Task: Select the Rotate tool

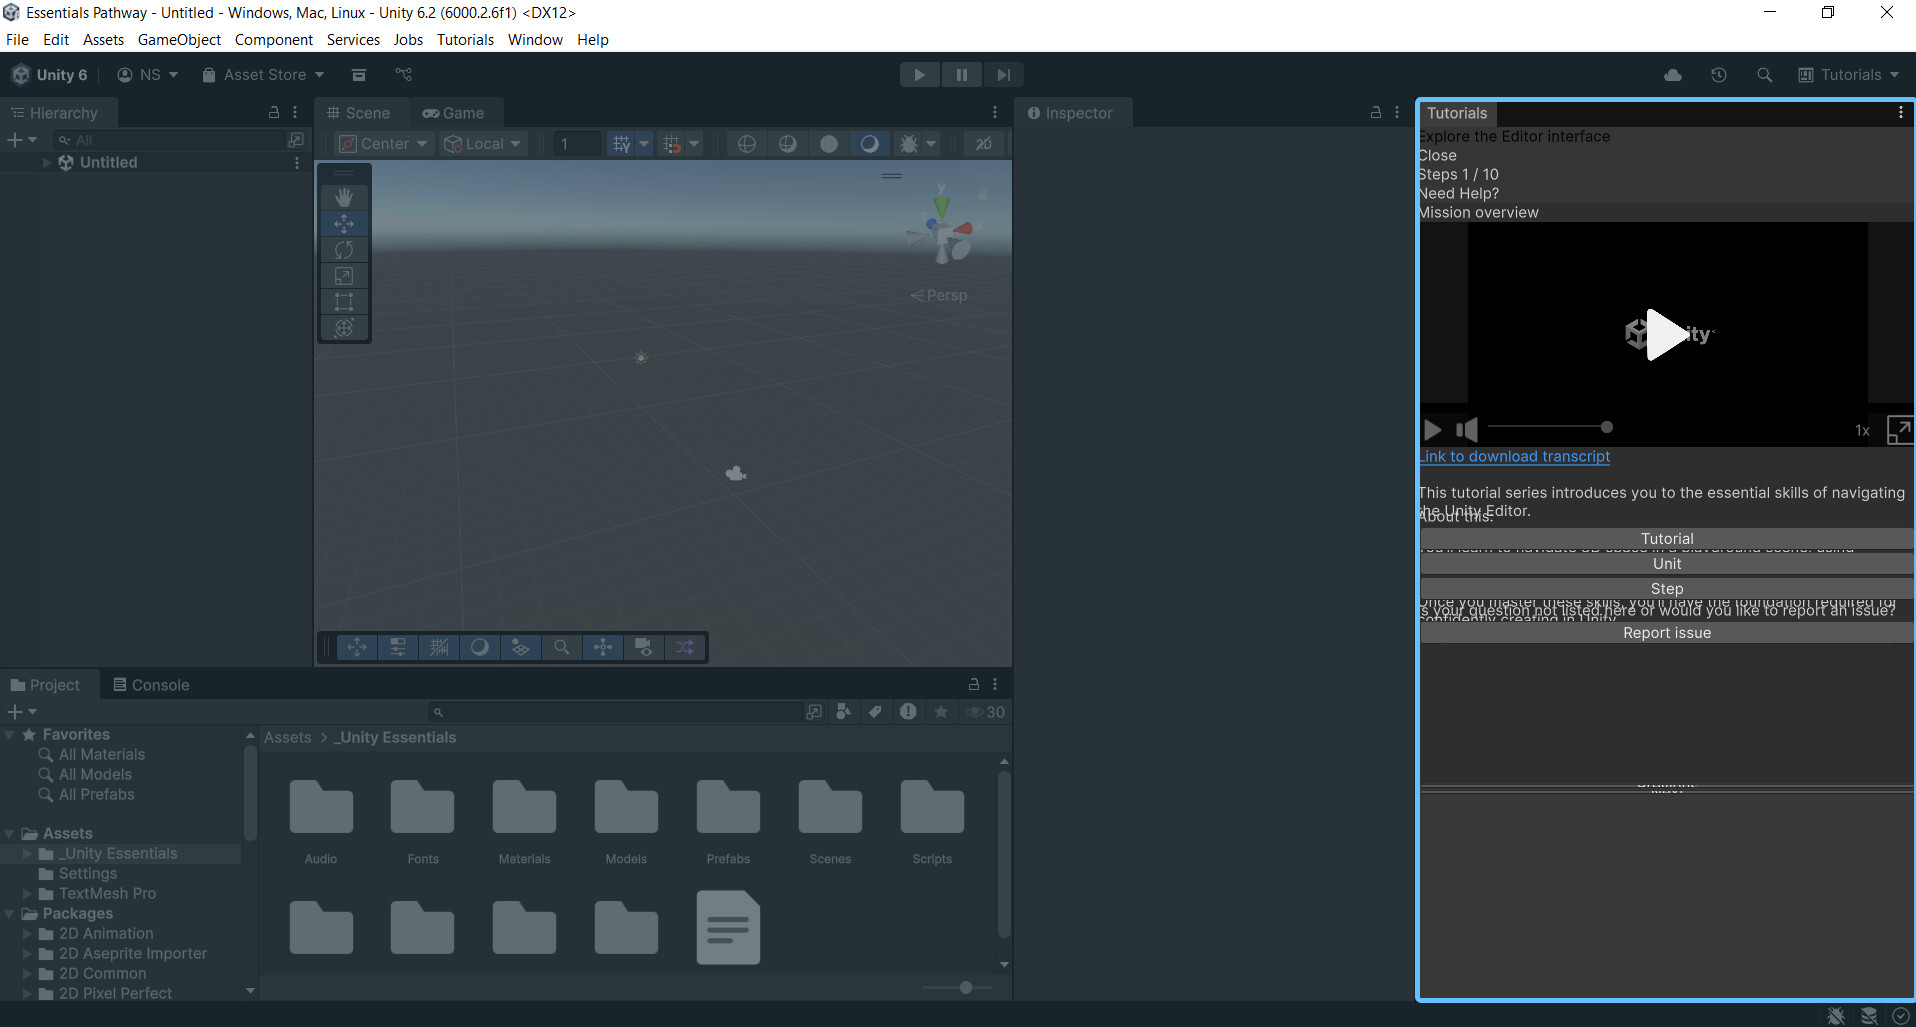Action: (x=344, y=250)
